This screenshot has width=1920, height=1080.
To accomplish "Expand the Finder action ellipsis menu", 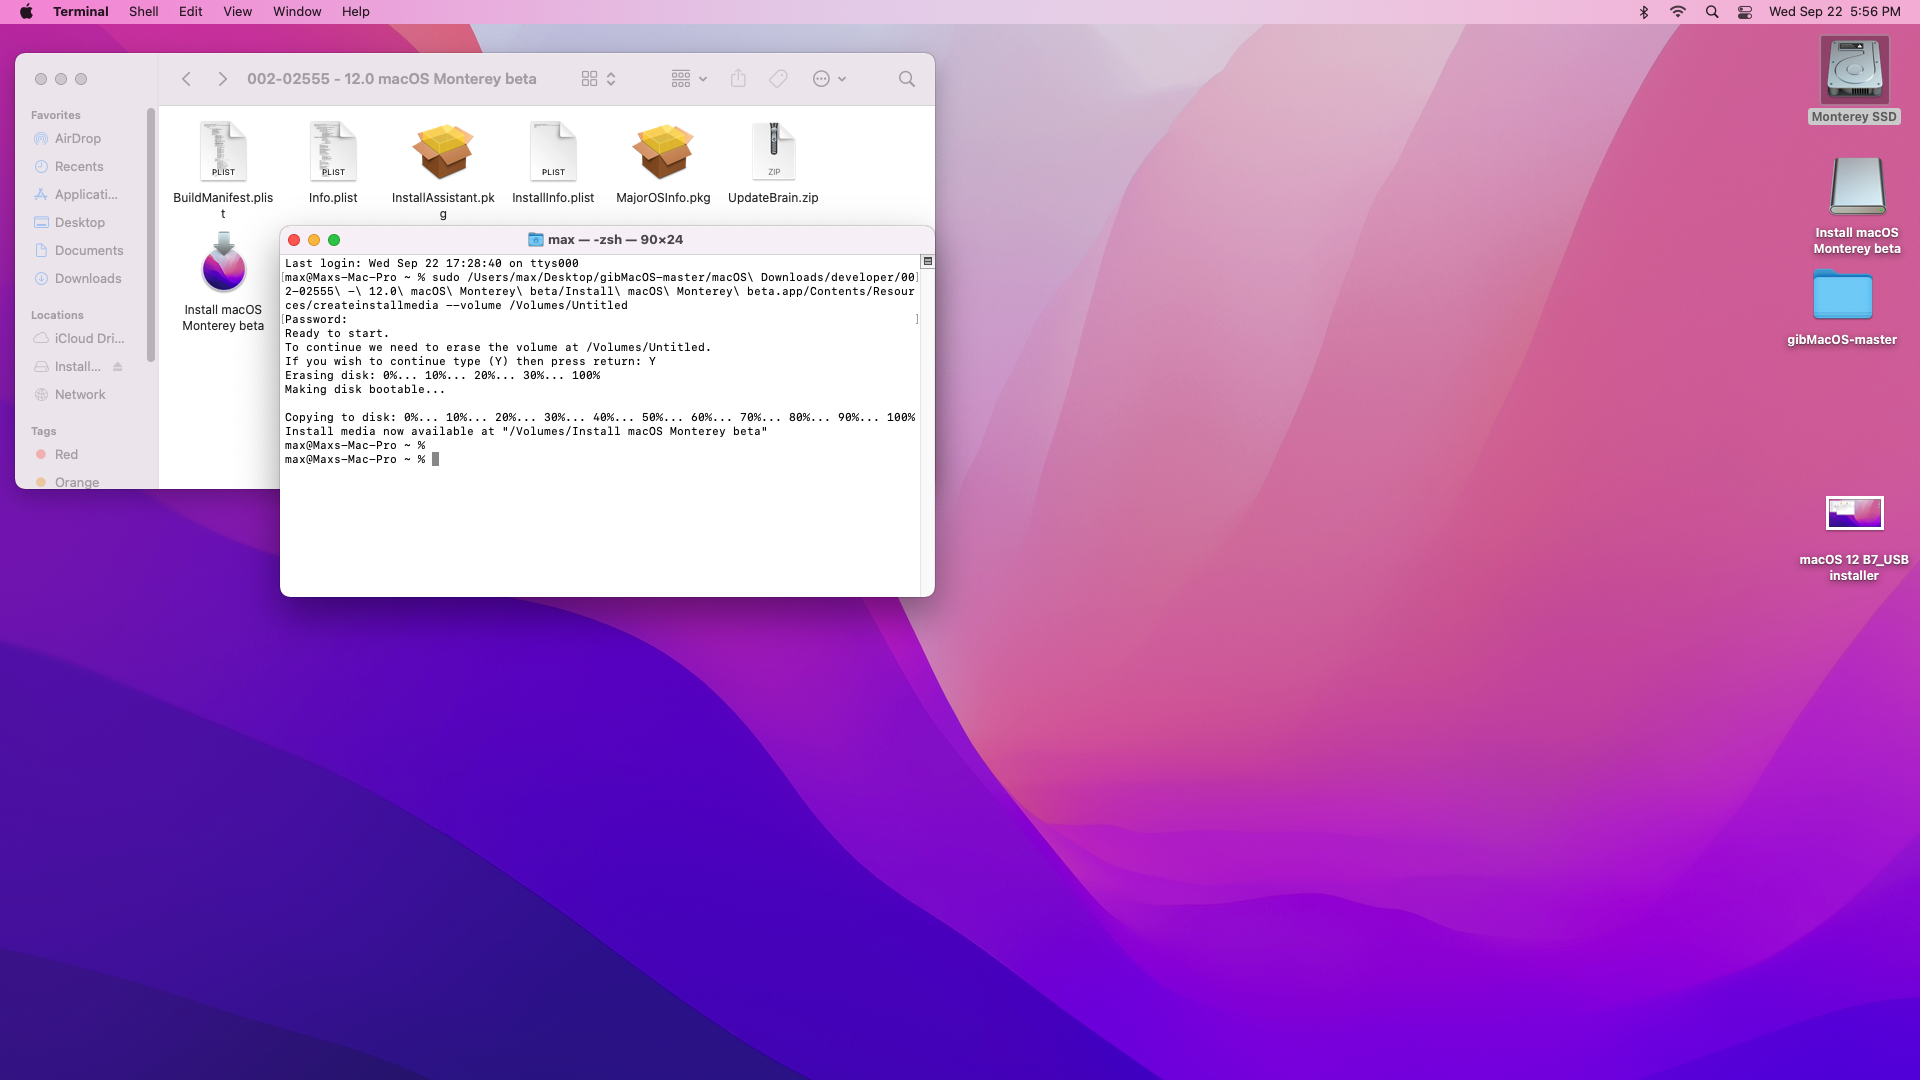I will click(x=829, y=79).
